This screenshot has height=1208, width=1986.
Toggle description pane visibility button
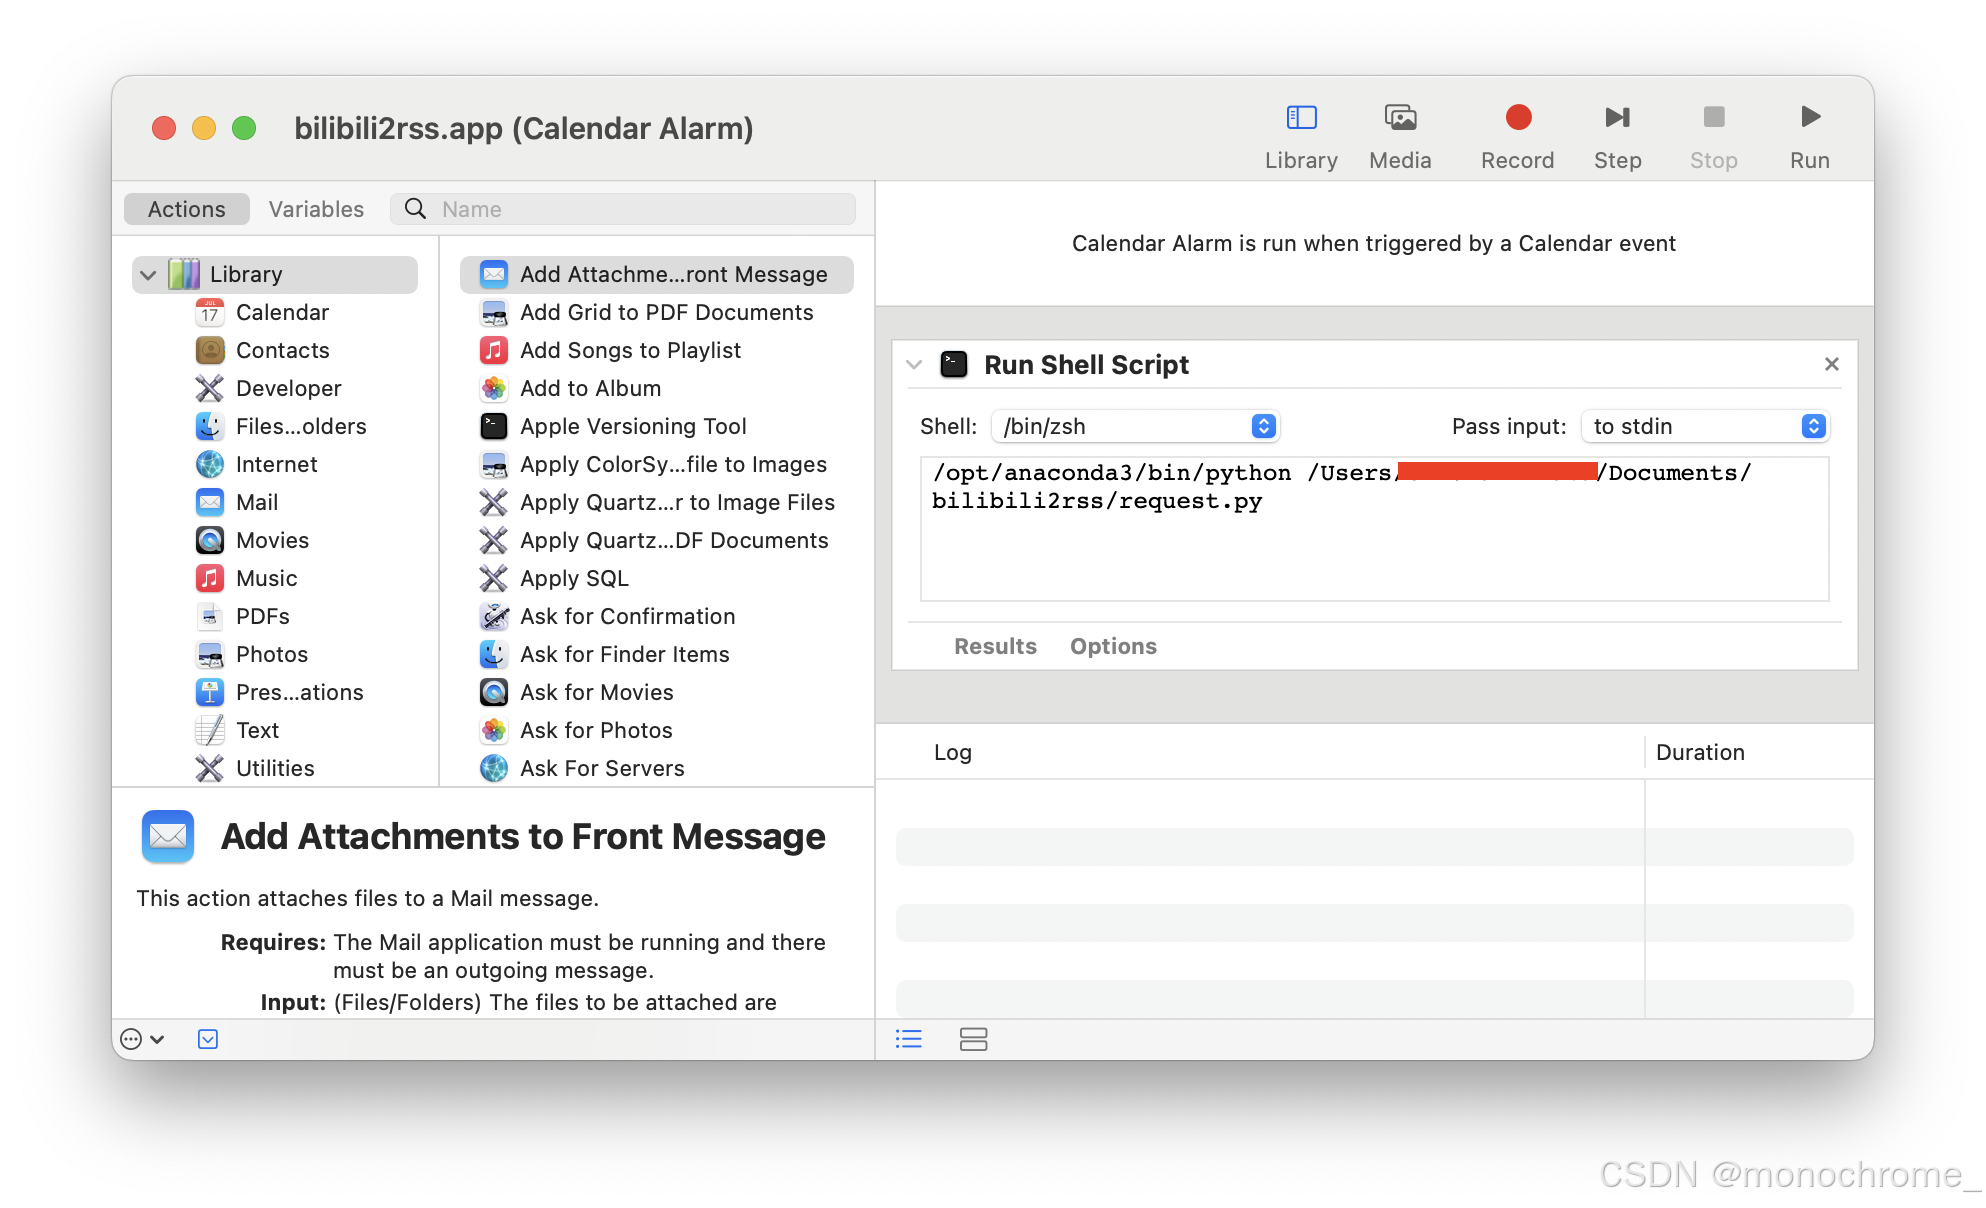[208, 1039]
